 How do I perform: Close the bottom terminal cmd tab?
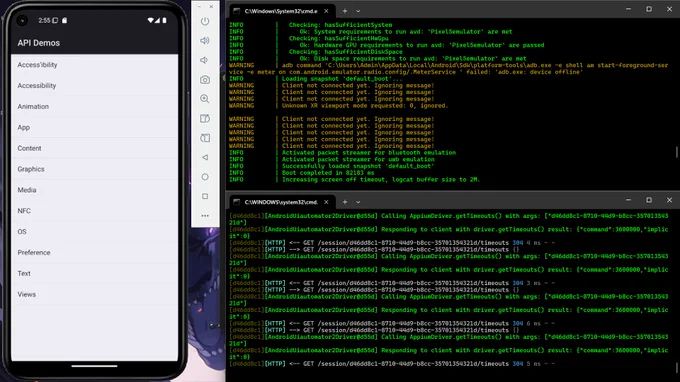click(326, 202)
